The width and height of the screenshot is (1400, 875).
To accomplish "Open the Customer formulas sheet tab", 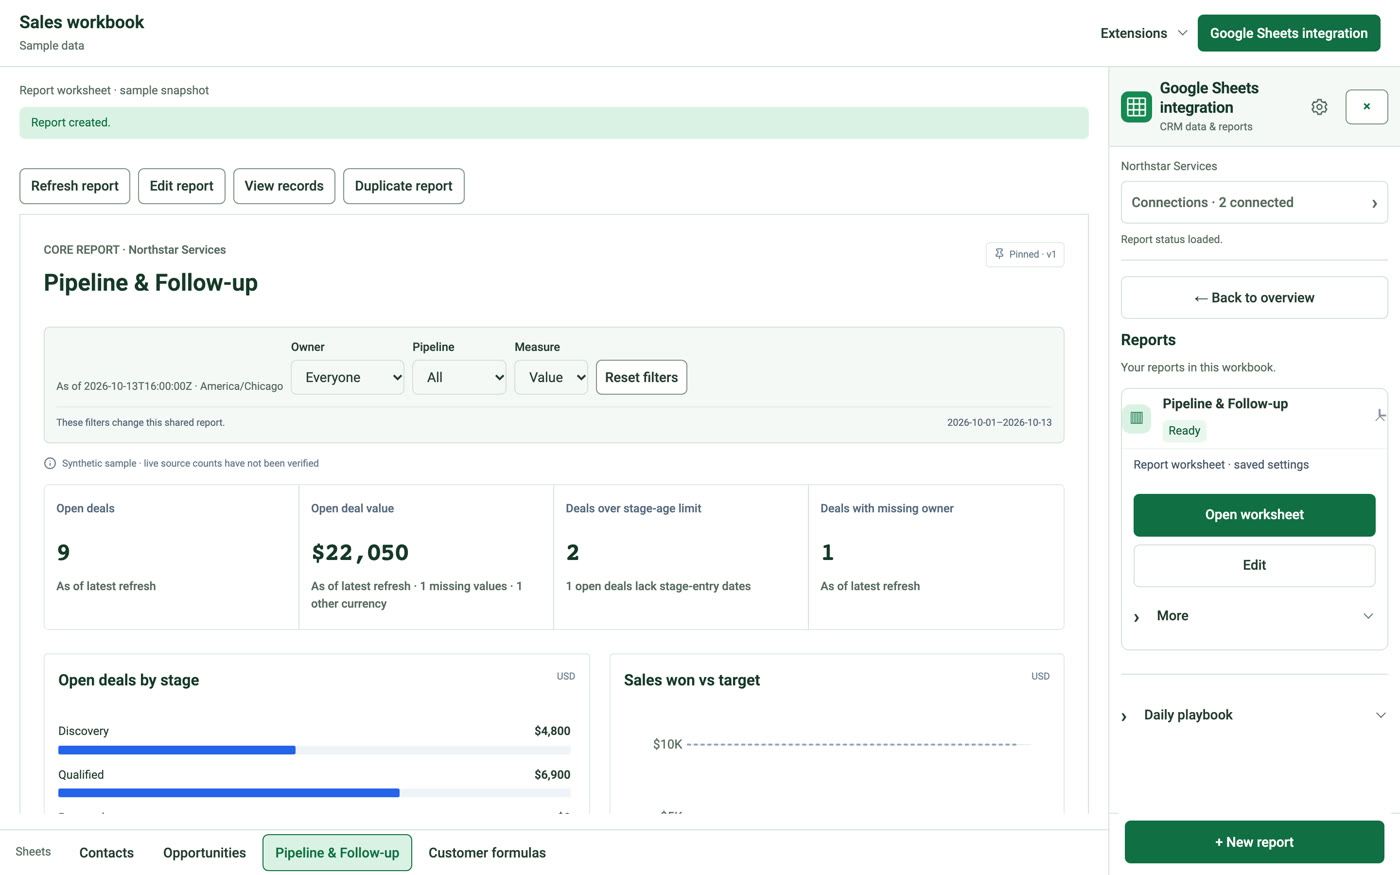I will pyautogui.click(x=487, y=853).
